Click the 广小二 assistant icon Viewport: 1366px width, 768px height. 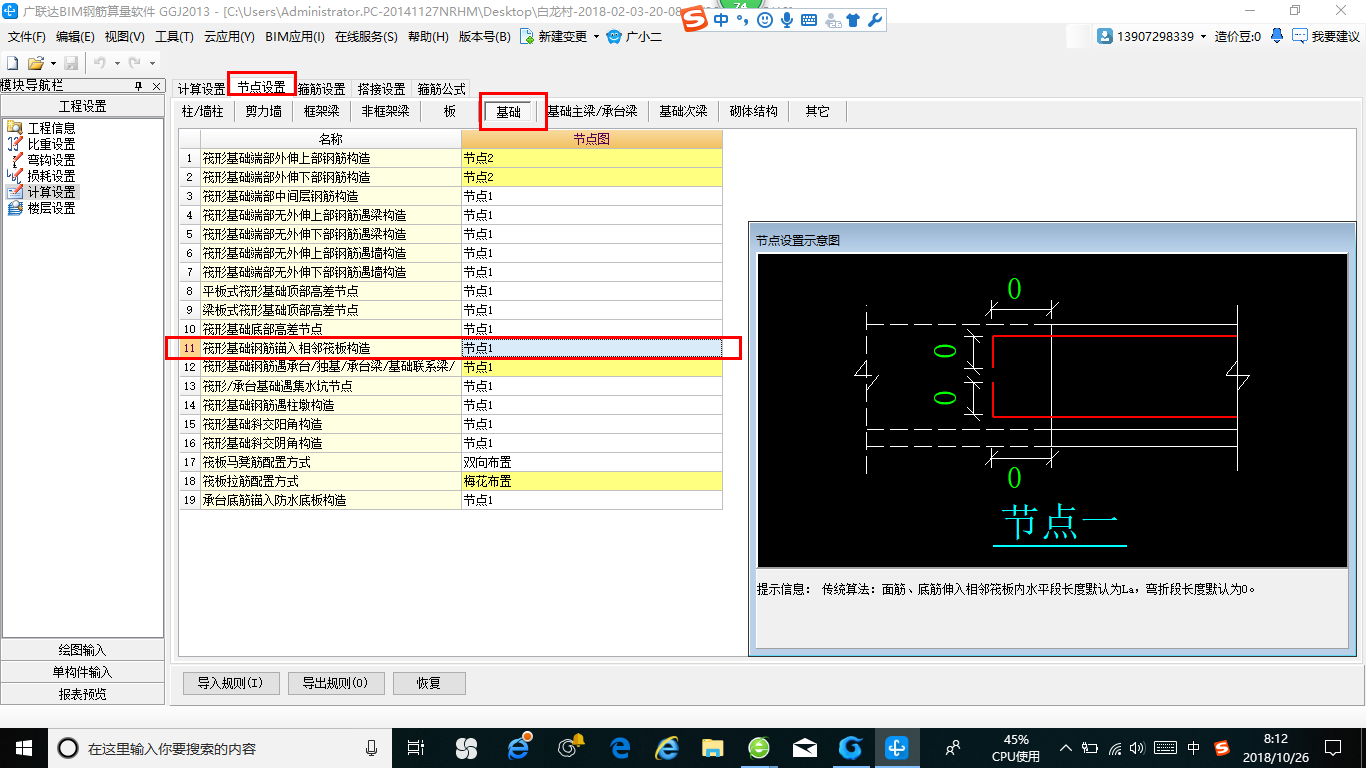pyautogui.click(x=614, y=37)
